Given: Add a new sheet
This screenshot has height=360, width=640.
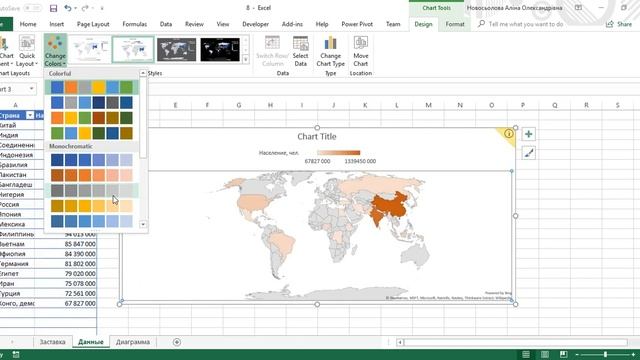Looking at the screenshot, I should tap(177, 342).
